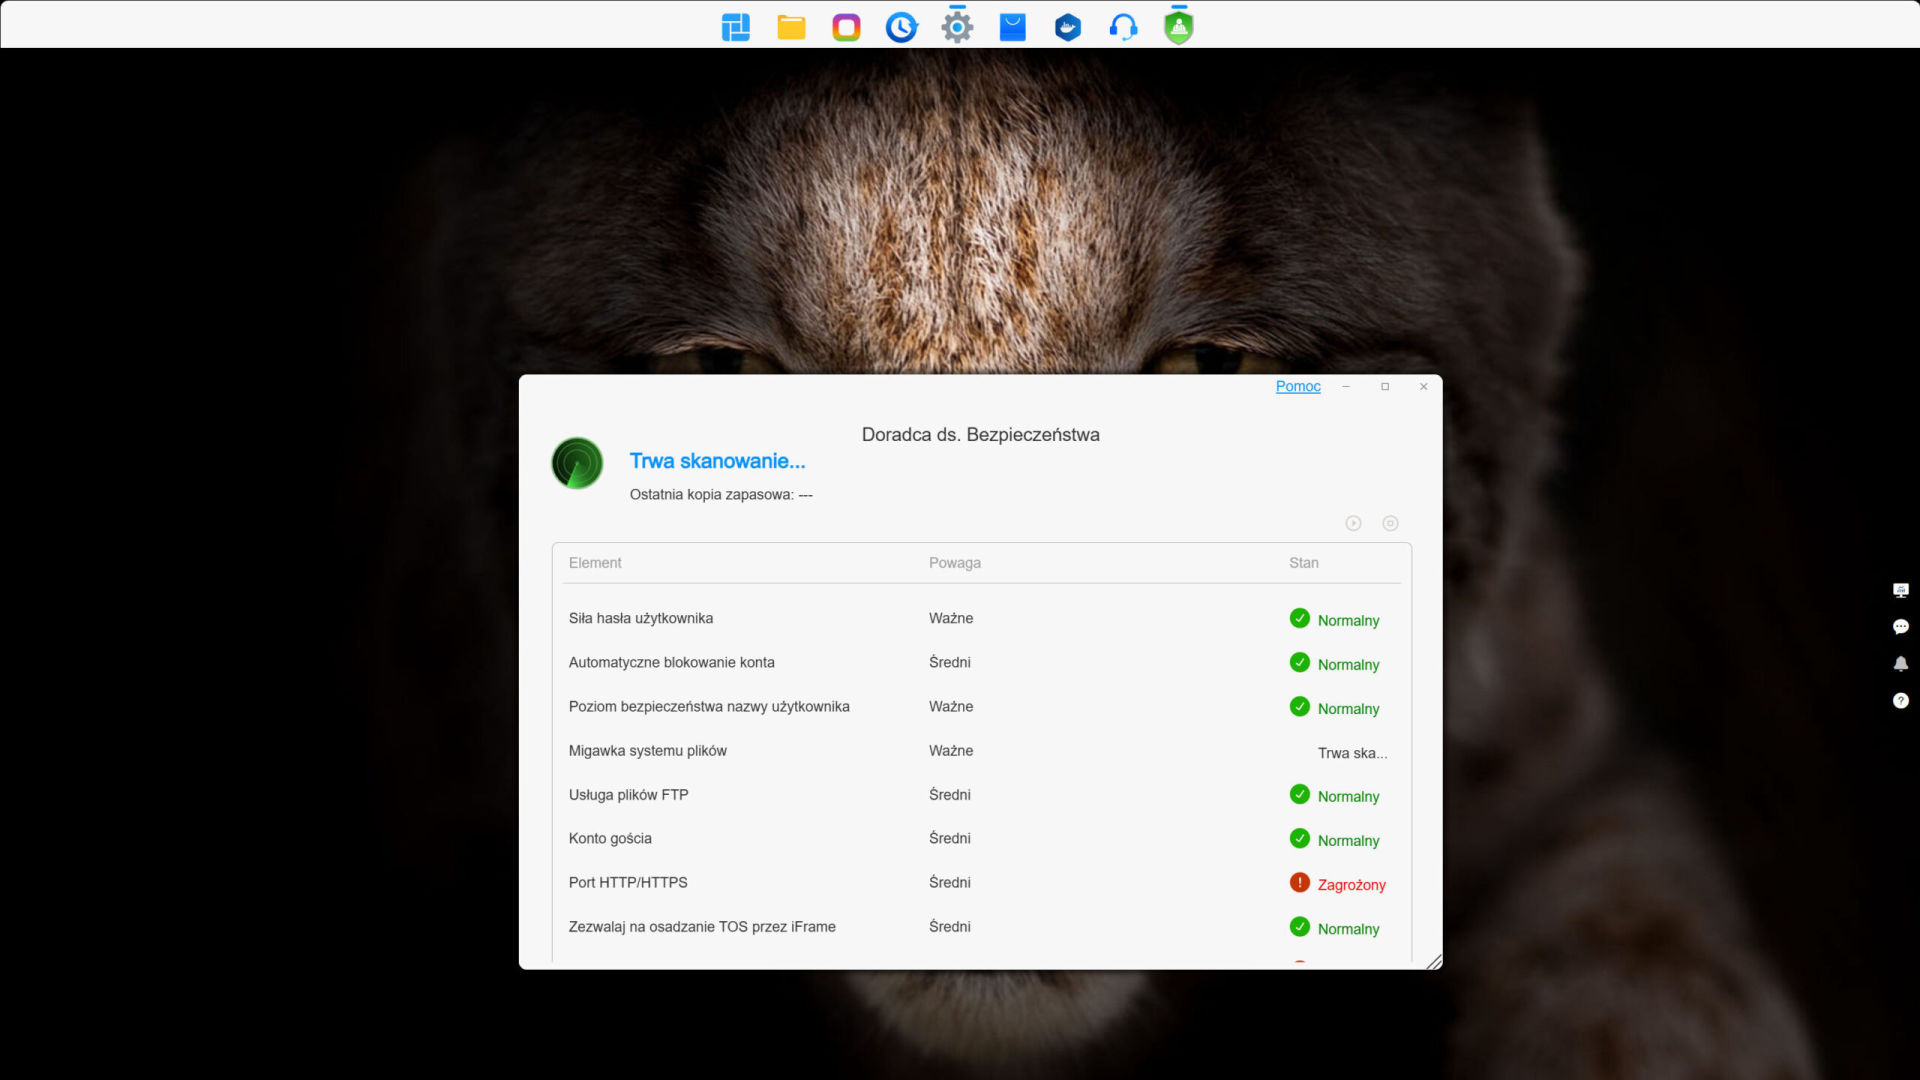Select the Automatyczne blokowanie konta row
Viewport: 1920px width, 1080px height.
pyautogui.click(x=980, y=662)
